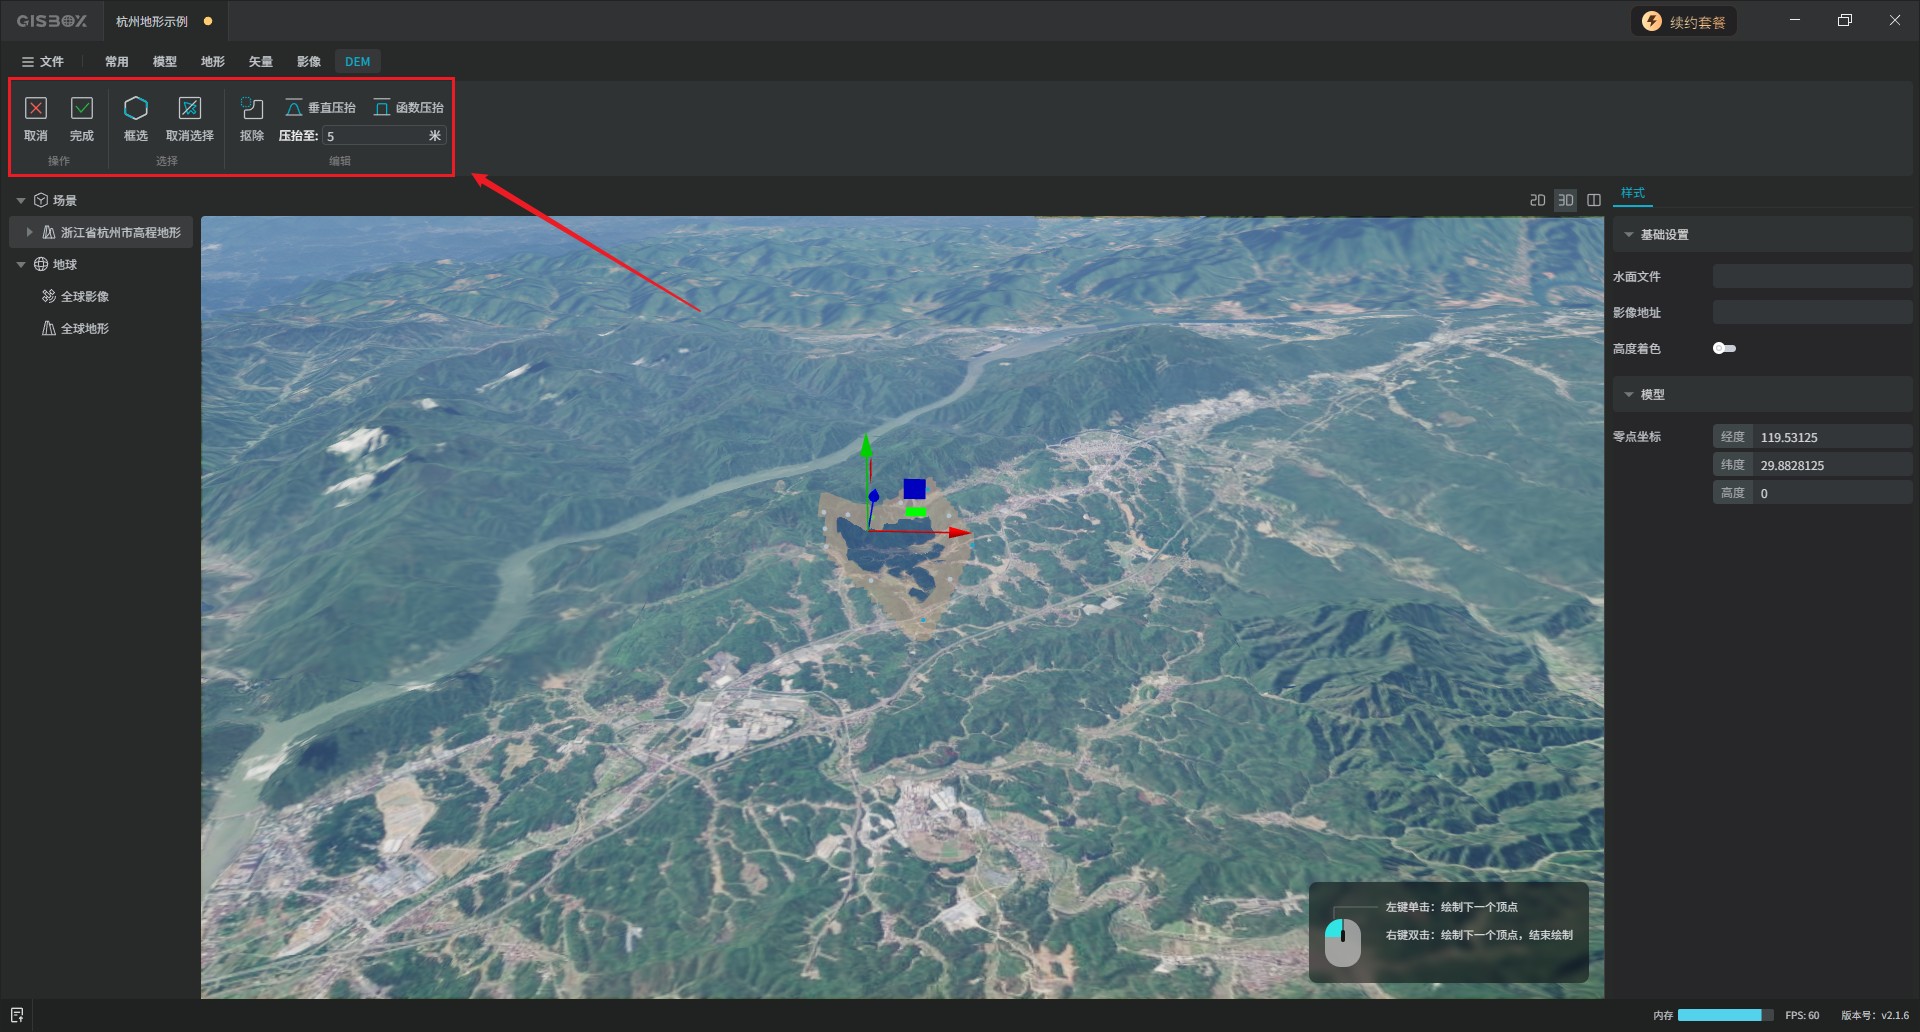
Task: Click the 抠除 cut-out tool icon
Action: coord(252,108)
